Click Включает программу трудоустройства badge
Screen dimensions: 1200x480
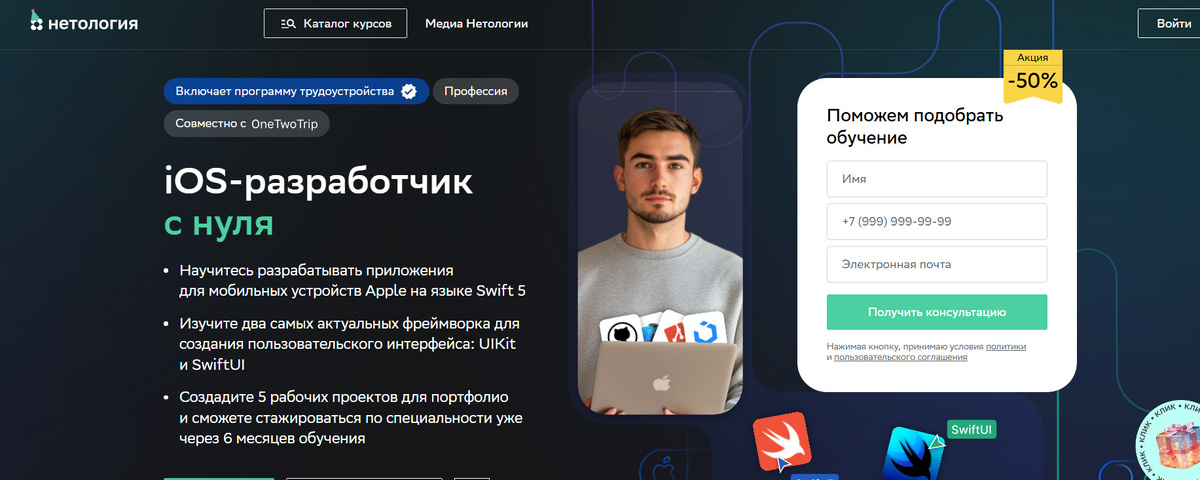tap(296, 91)
